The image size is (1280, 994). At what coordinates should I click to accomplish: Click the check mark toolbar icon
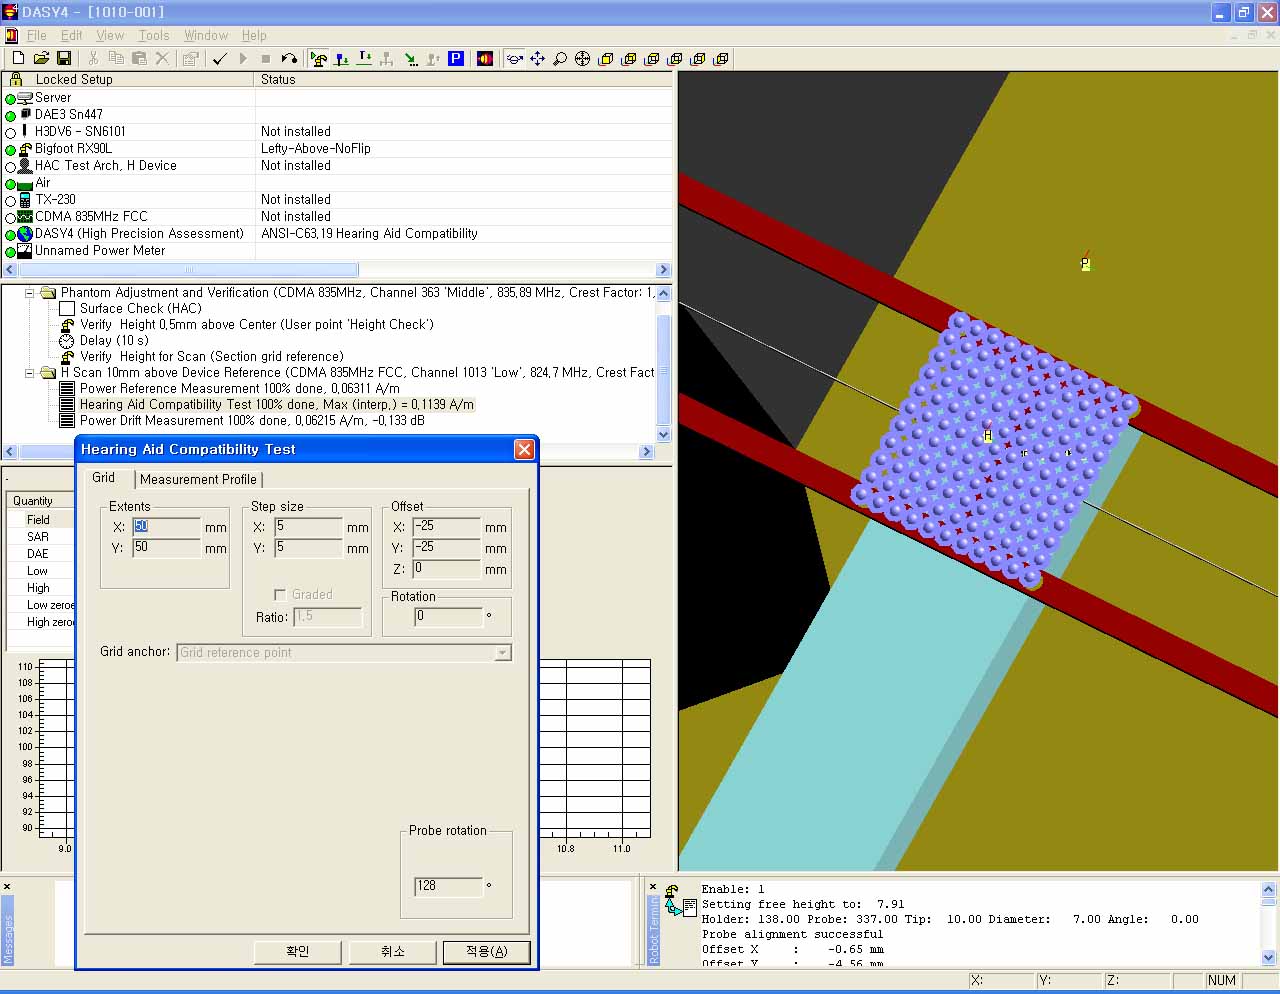[x=220, y=59]
